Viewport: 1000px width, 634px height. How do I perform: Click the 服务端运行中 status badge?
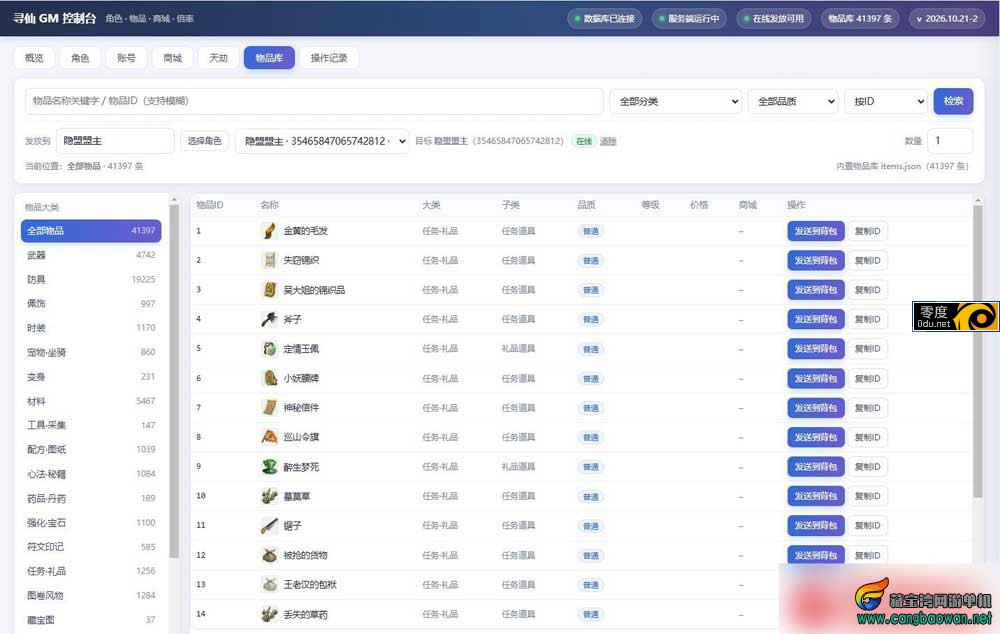pyautogui.click(x=689, y=18)
